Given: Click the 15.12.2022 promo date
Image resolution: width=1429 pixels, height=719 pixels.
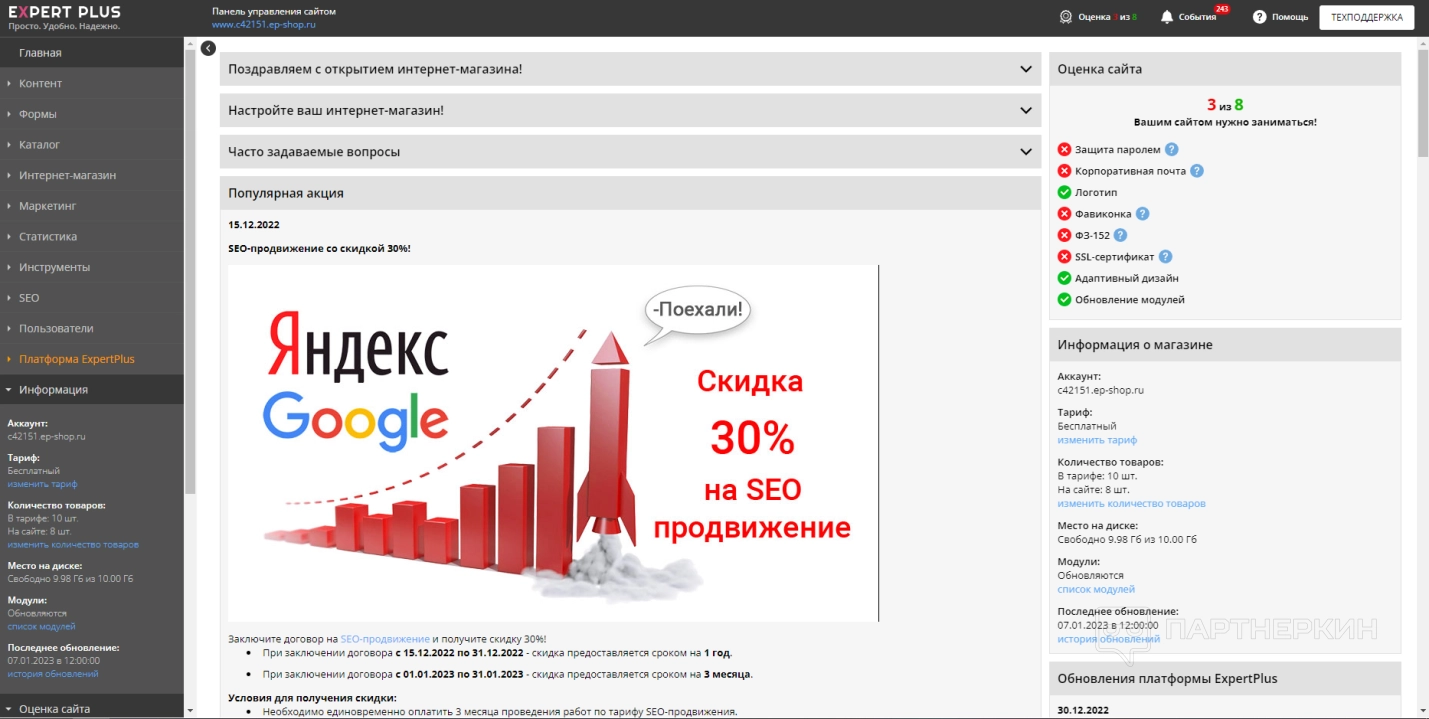Looking at the screenshot, I should [254, 225].
